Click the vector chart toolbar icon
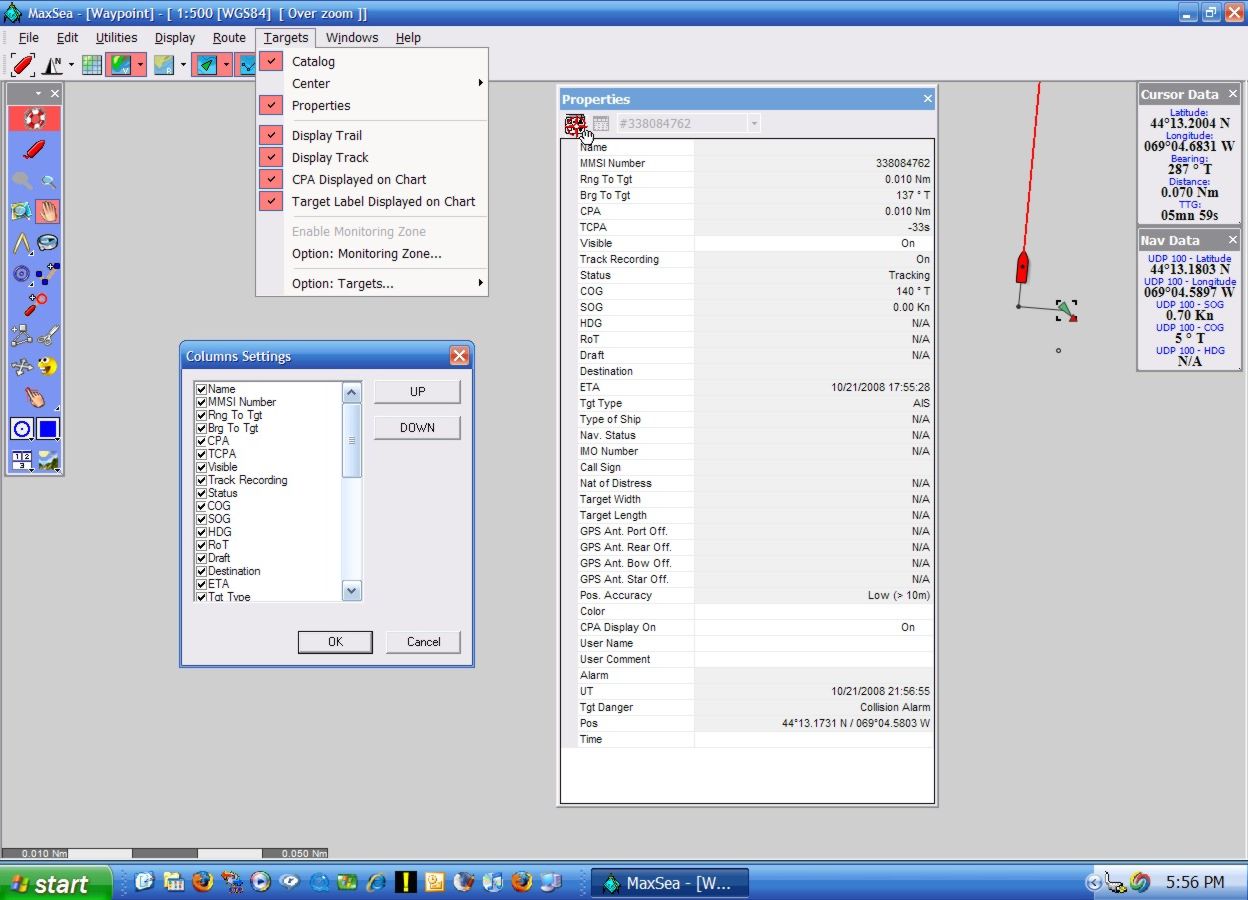This screenshot has height=900, width=1248. [x=121, y=65]
